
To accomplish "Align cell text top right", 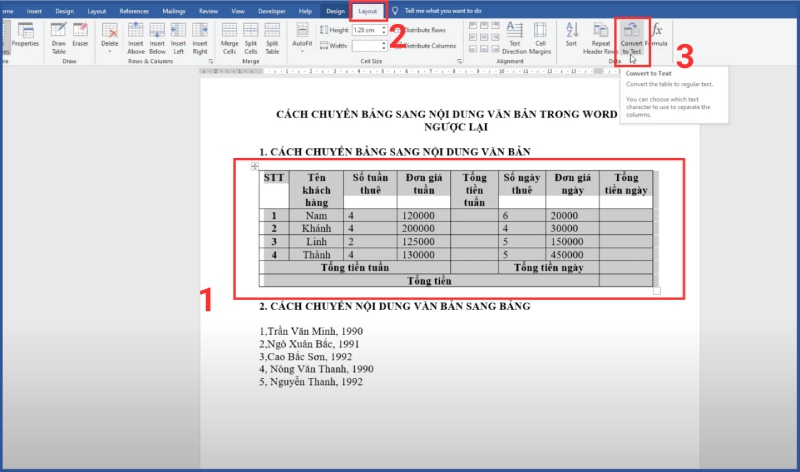I will click(495, 26).
